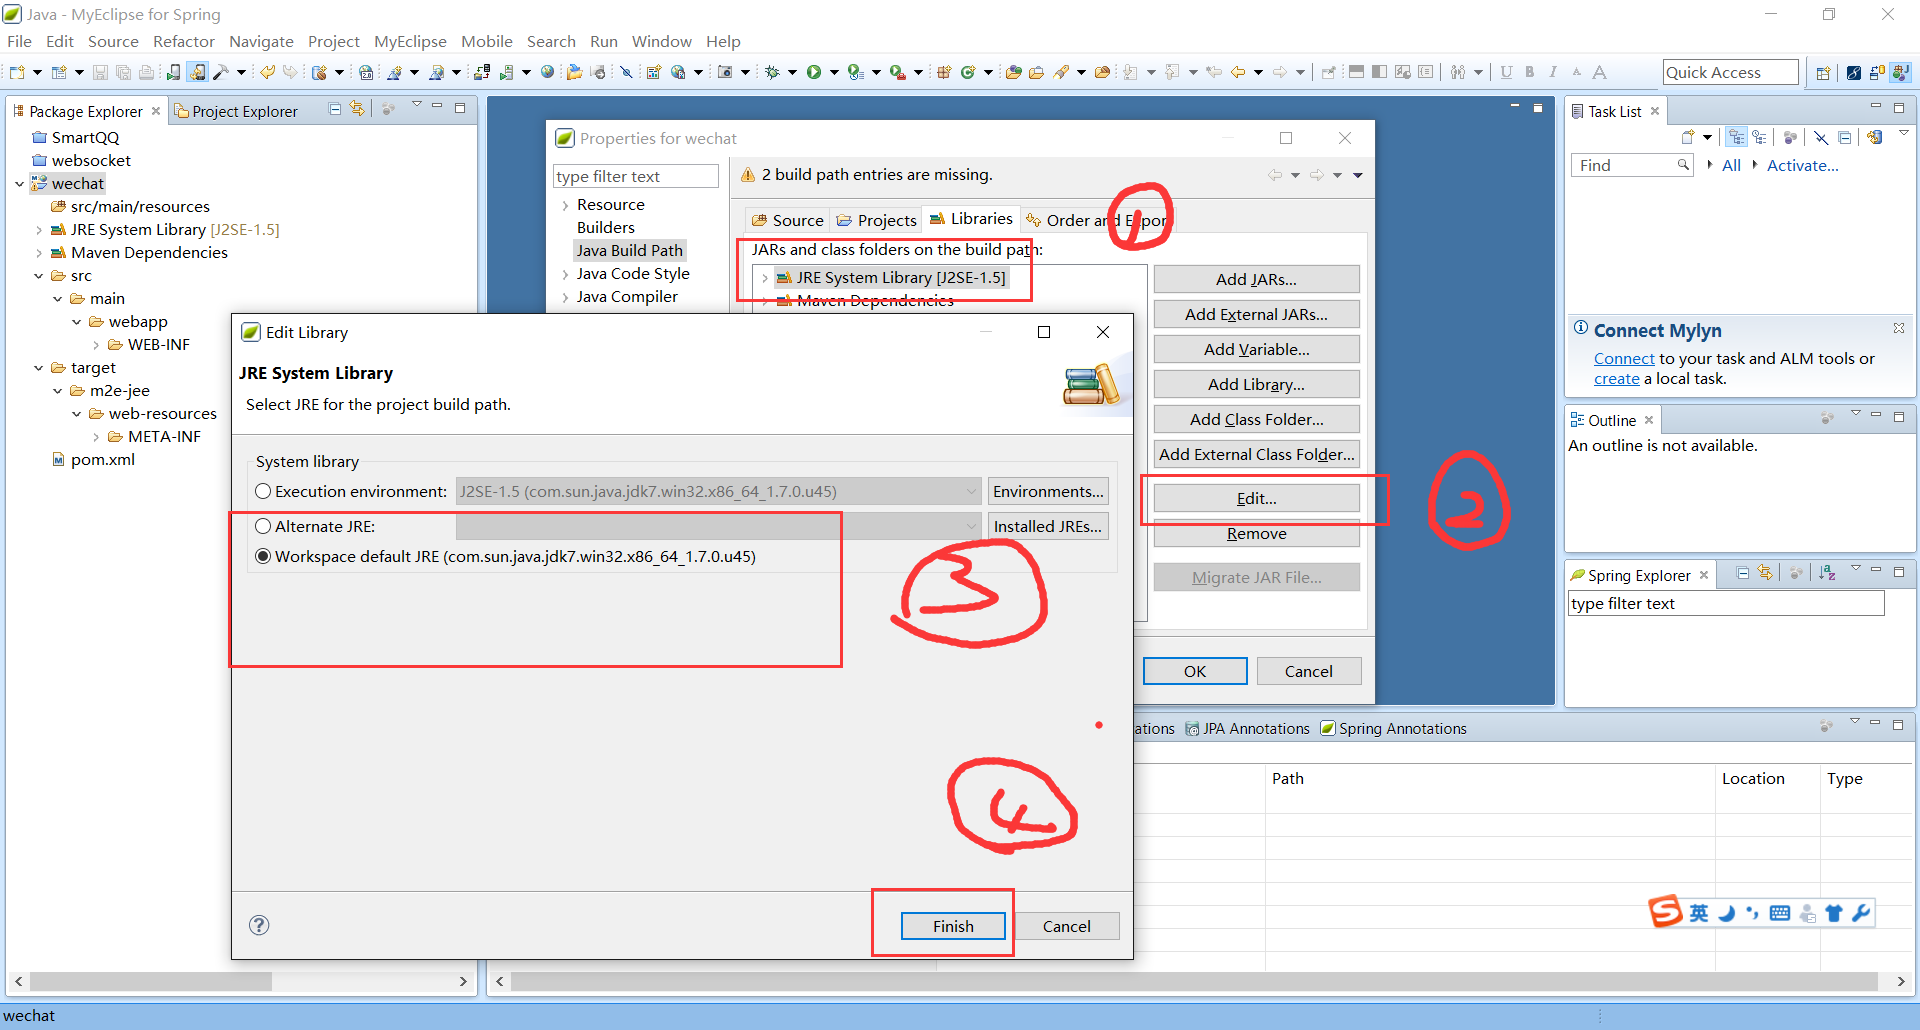Open the Refactor menu
Screen dimensions: 1920x1030
click(x=183, y=41)
